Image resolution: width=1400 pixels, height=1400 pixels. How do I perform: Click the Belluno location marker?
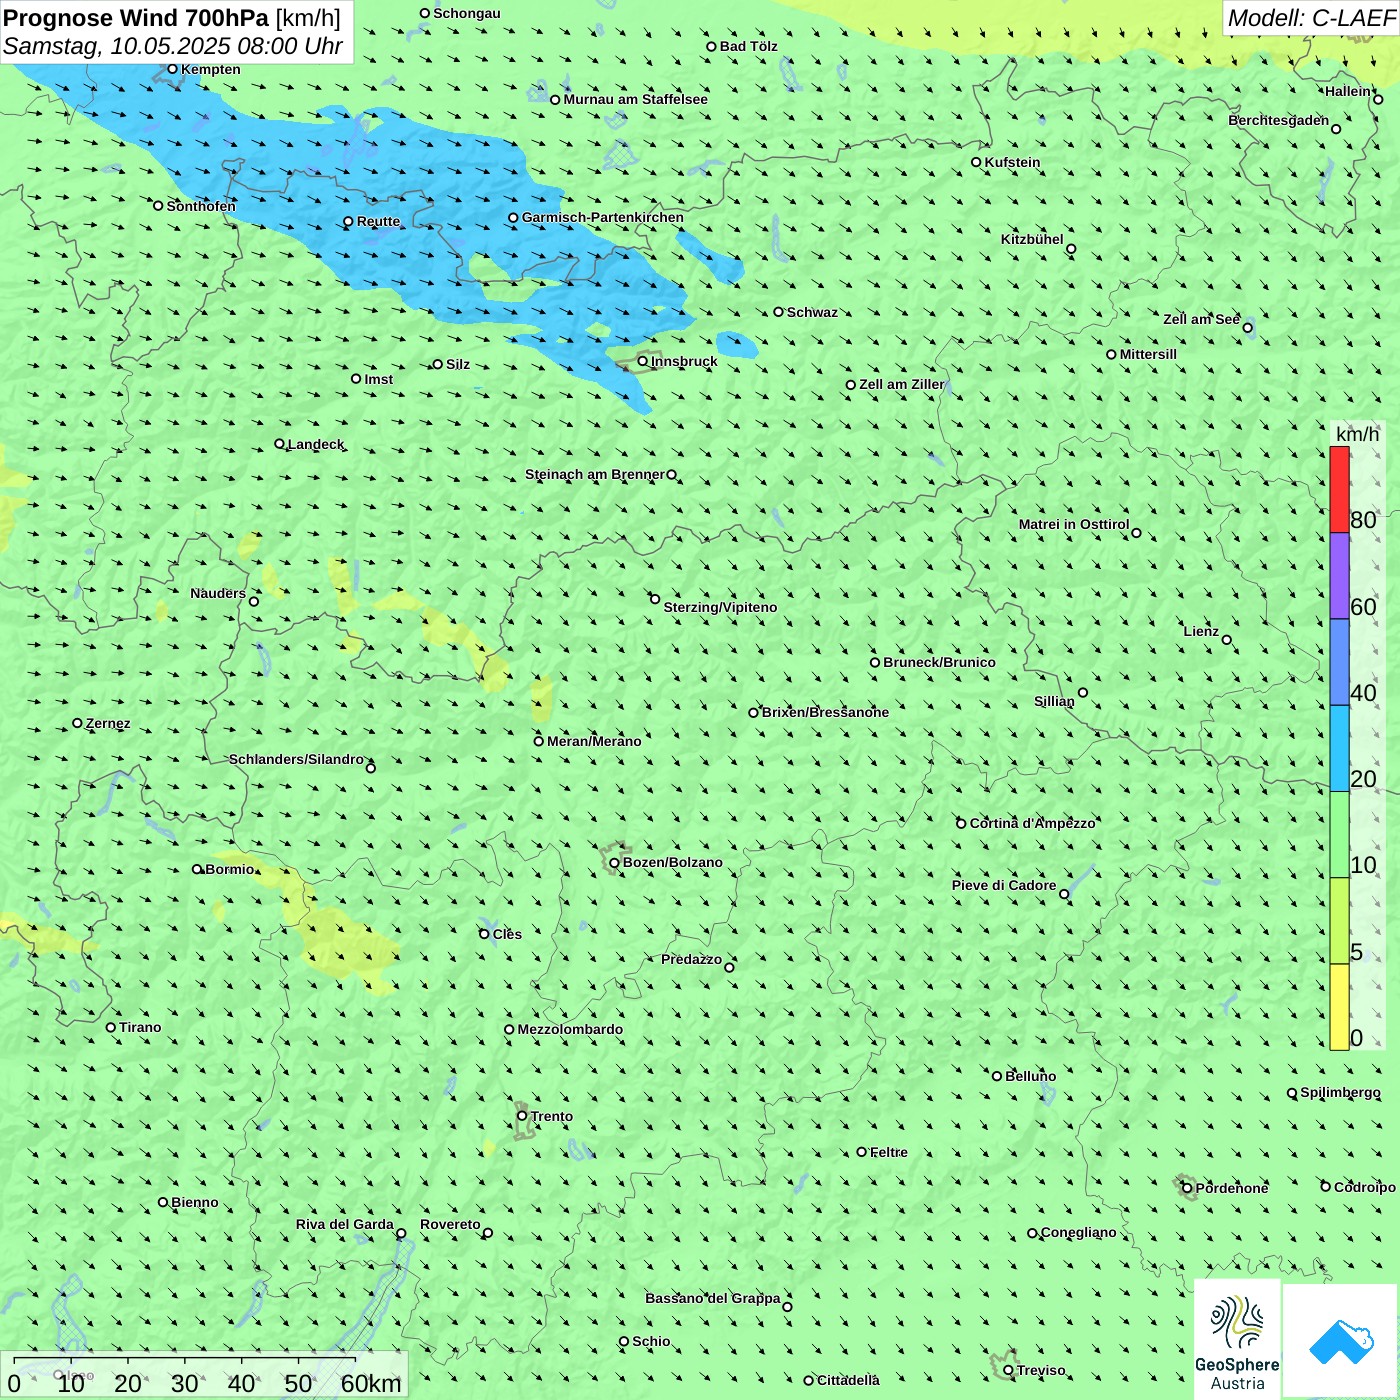pos(997,1076)
